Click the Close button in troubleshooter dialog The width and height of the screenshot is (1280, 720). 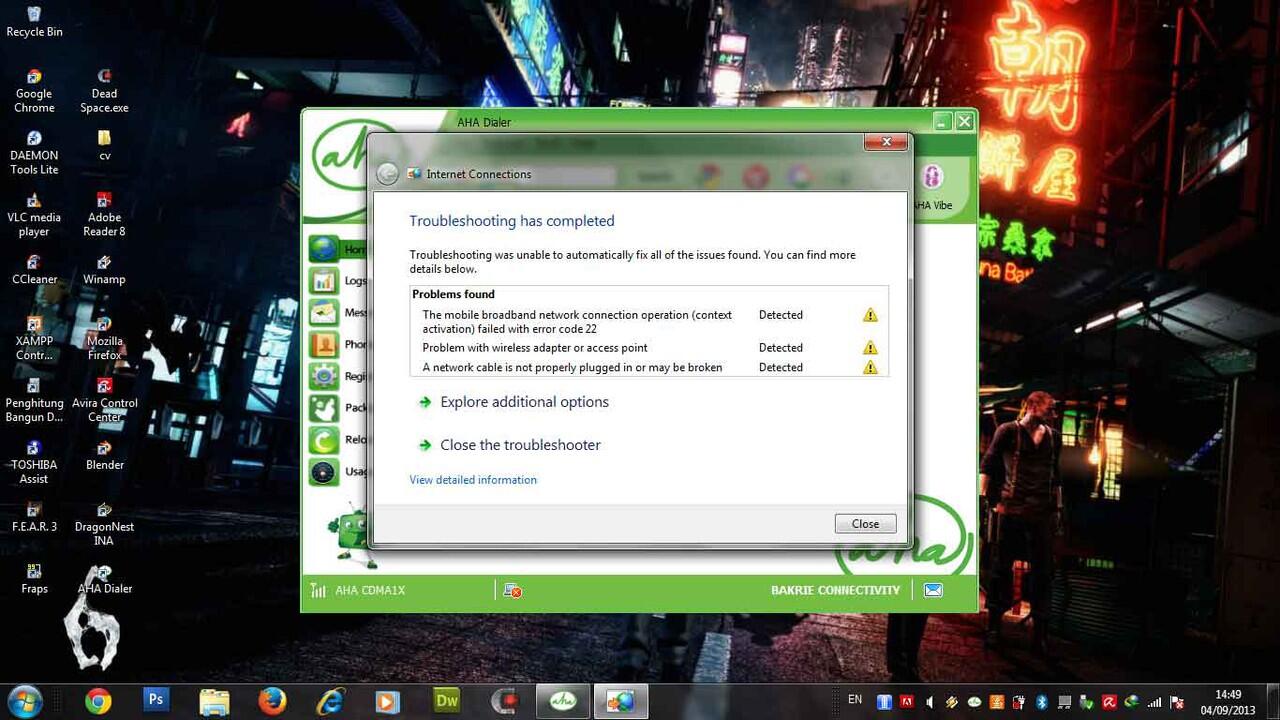click(865, 524)
